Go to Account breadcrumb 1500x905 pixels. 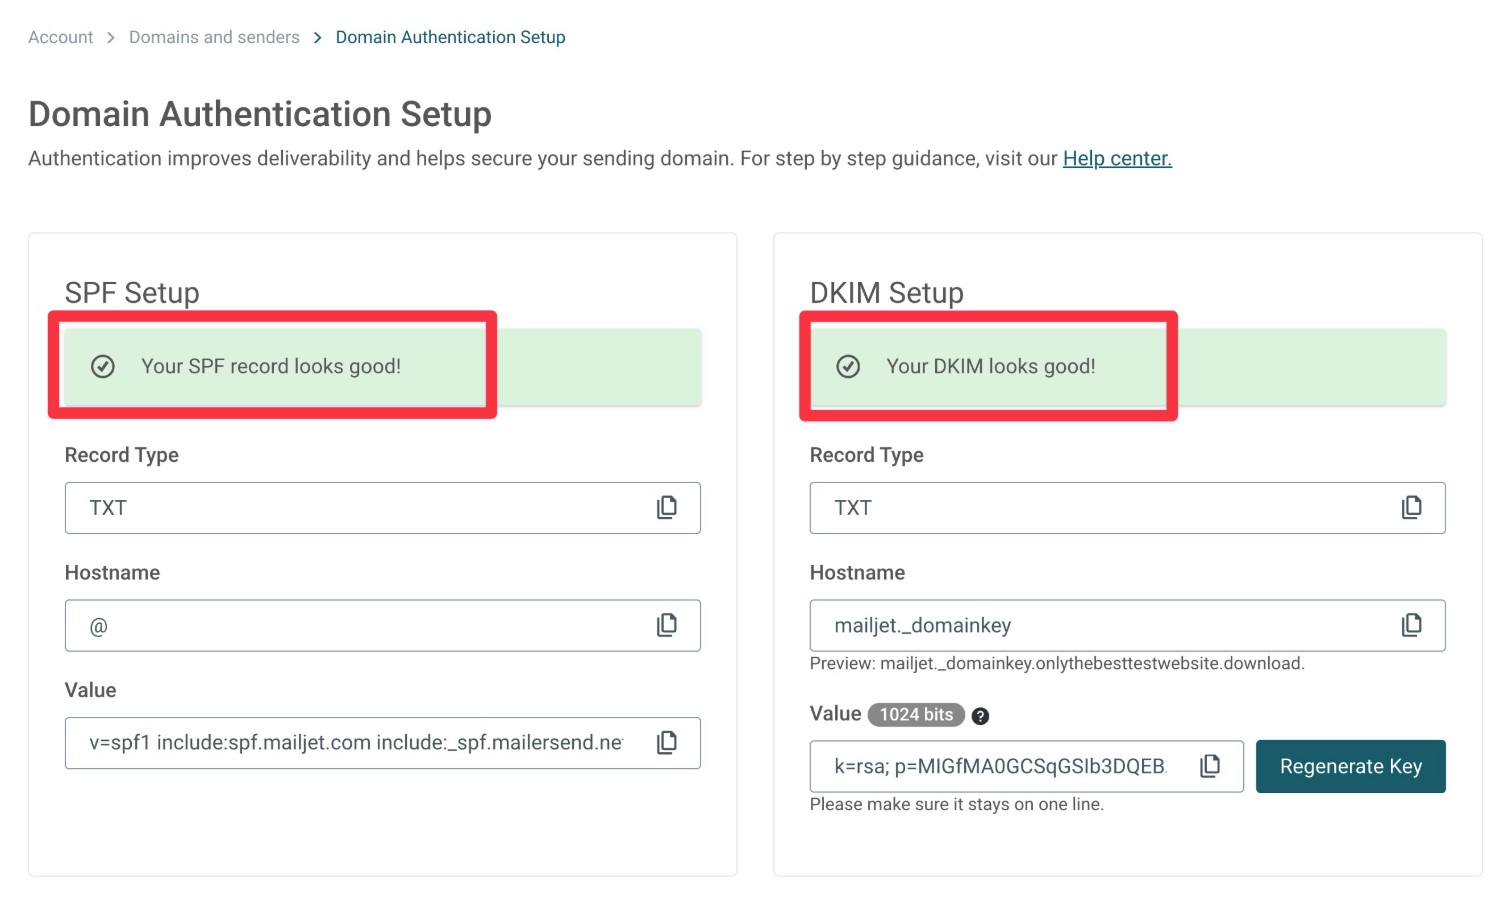click(x=60, y=37)
